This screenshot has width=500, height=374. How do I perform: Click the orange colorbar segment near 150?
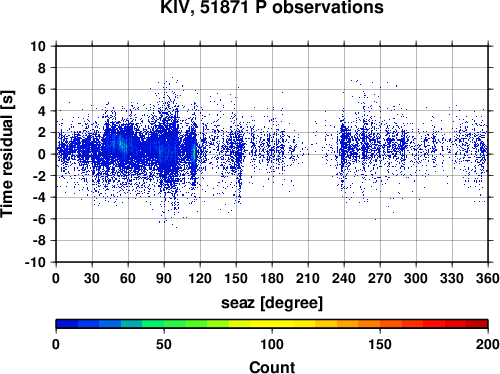tap(380, 323)
